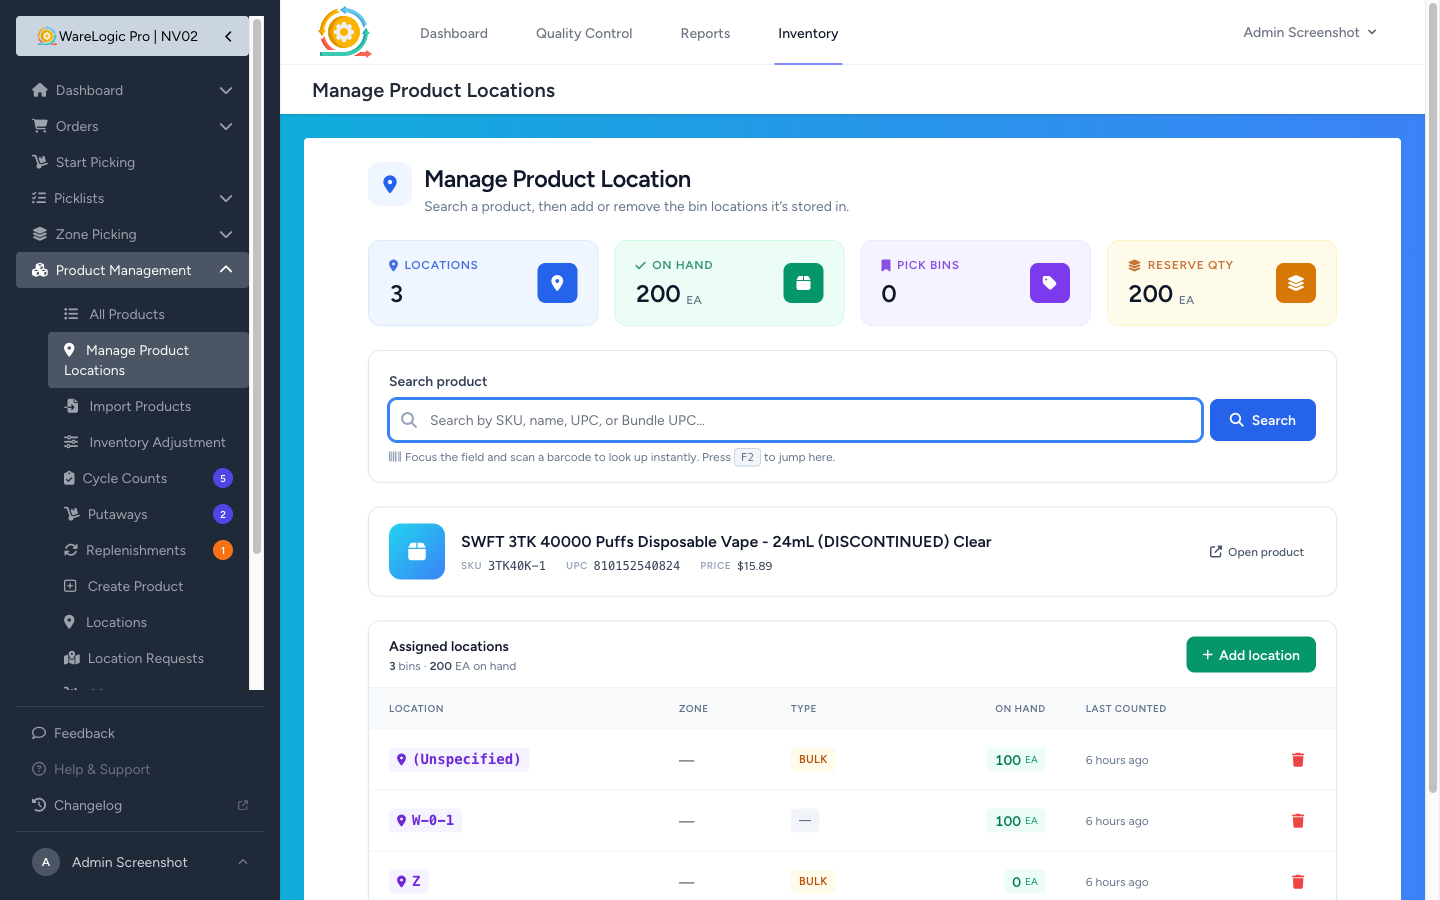1440x900 pixels.
Task: Click the SKU value 3TK40K-1
Action: point(517,566)
